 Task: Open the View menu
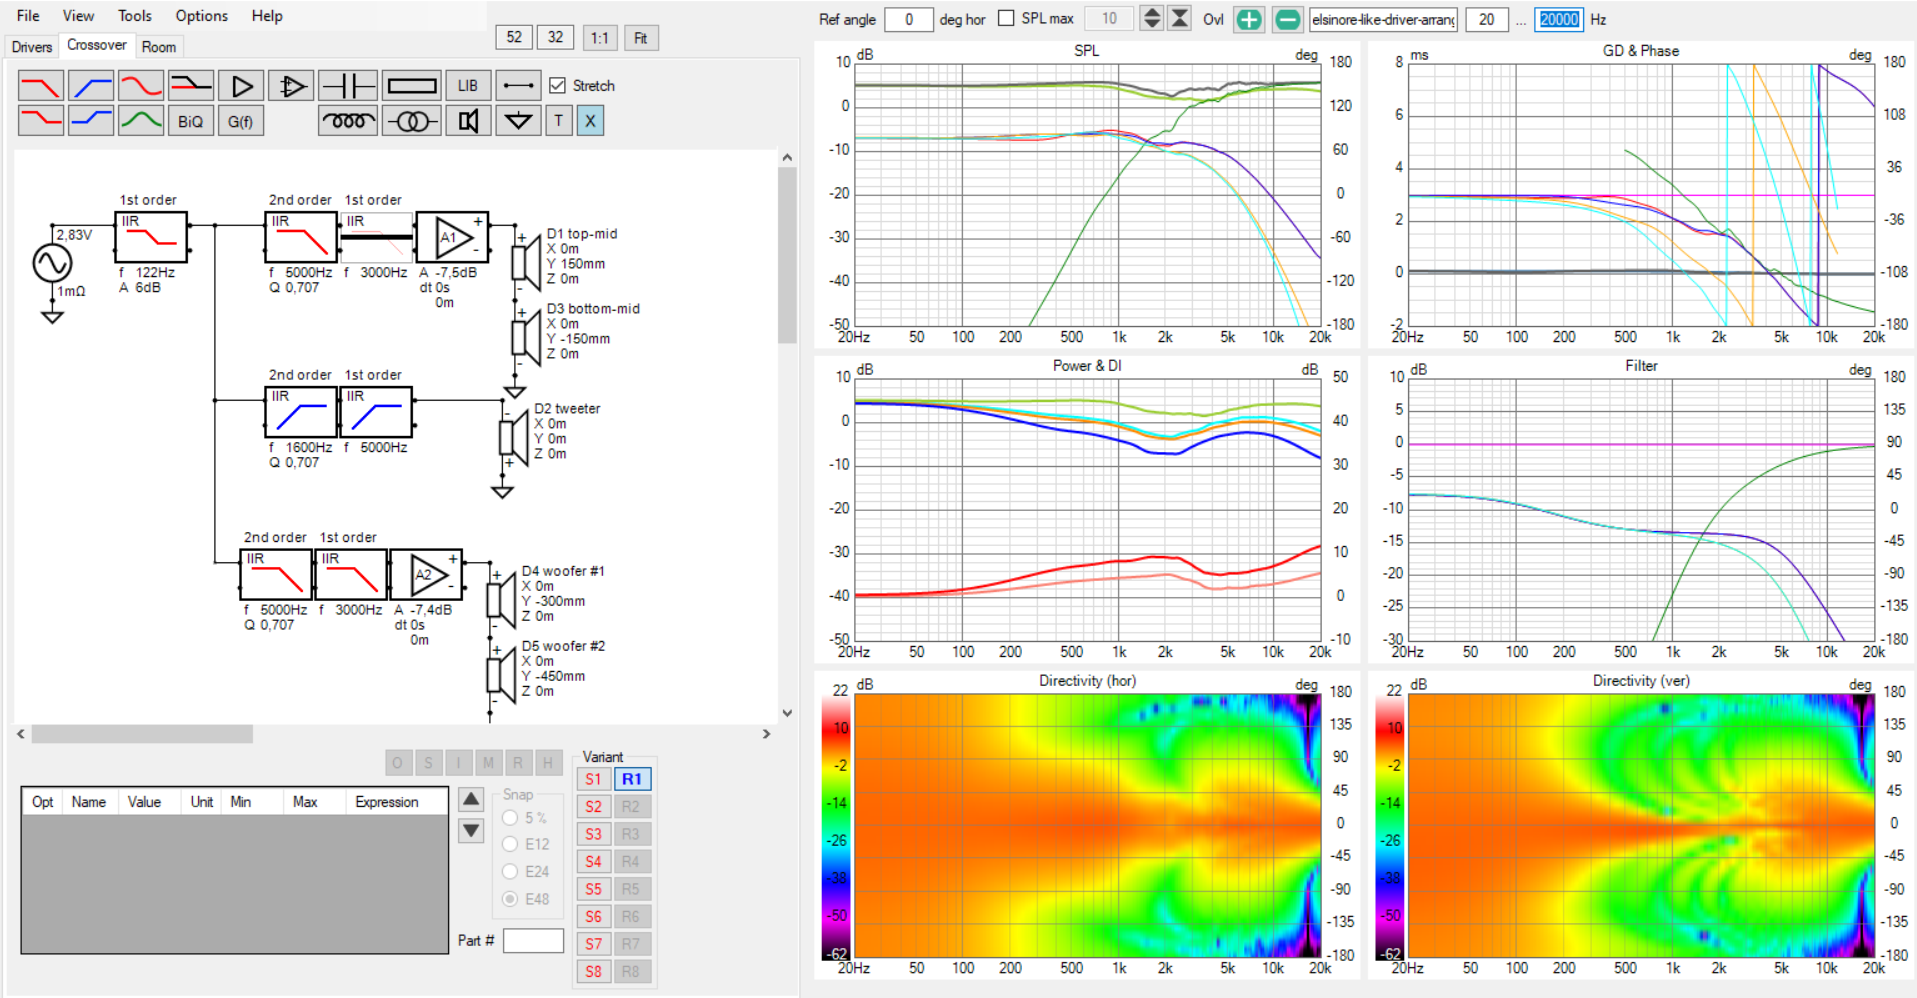78,16
